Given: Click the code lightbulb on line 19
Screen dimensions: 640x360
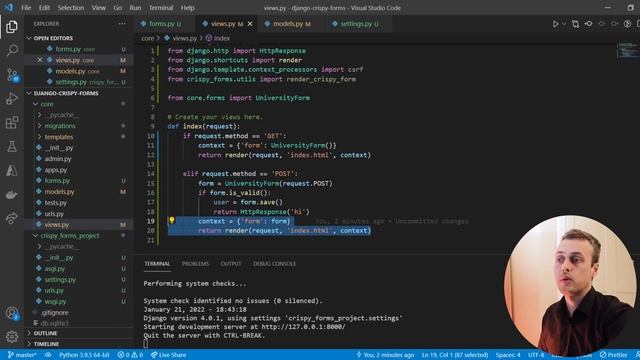Looking at the screenshot, I should (x=172, y=220).
